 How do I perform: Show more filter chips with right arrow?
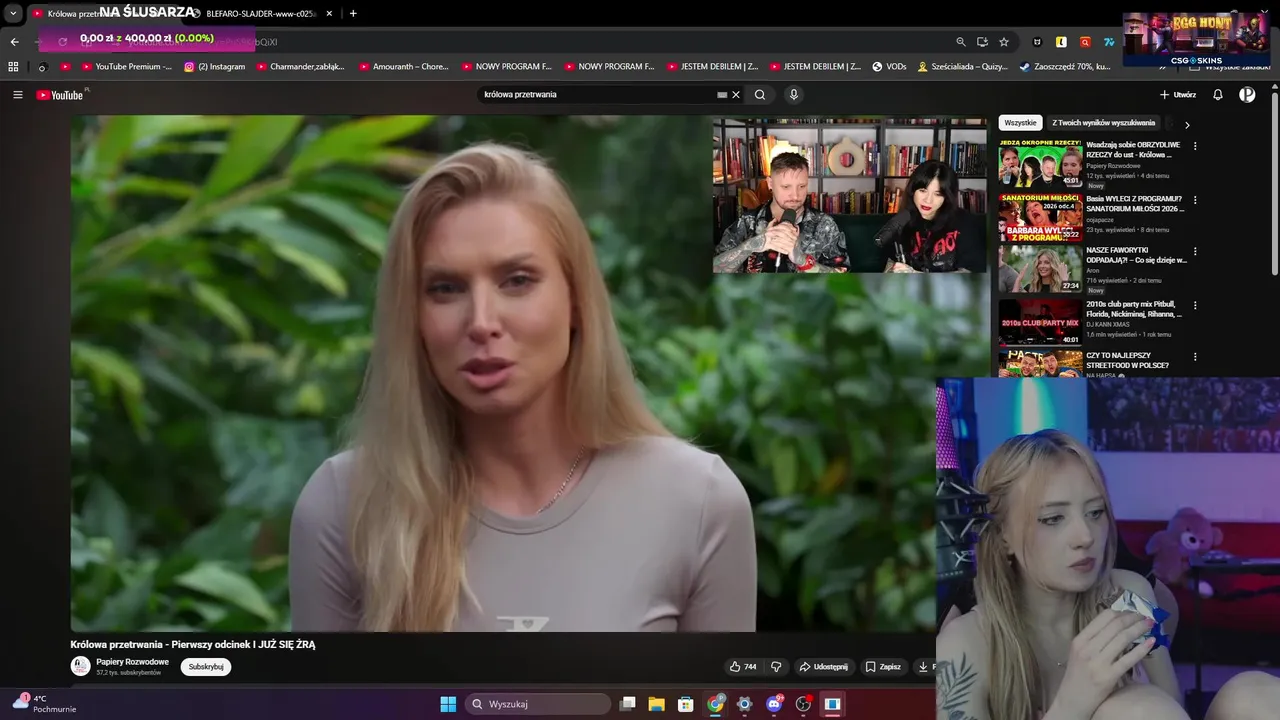coord(1187,125)
